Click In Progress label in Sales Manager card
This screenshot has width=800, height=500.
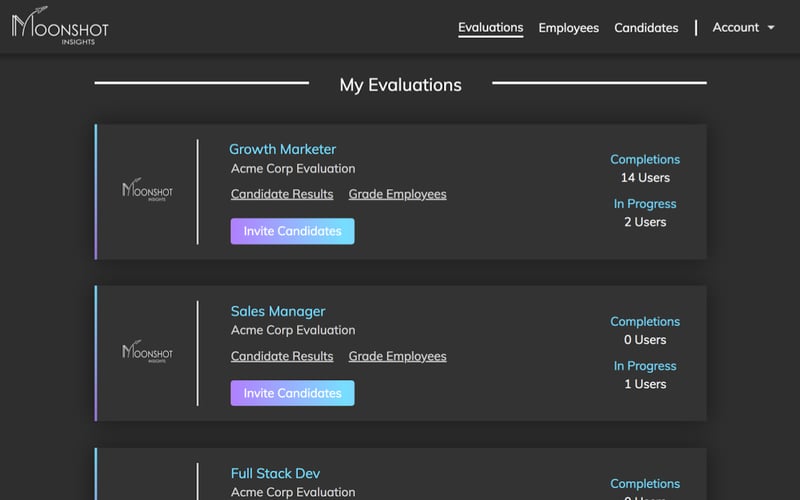tap(645, 366)
